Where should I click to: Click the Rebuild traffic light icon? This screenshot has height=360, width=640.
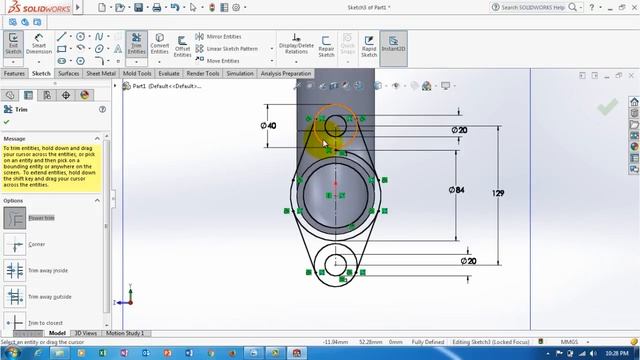point(211,7)
